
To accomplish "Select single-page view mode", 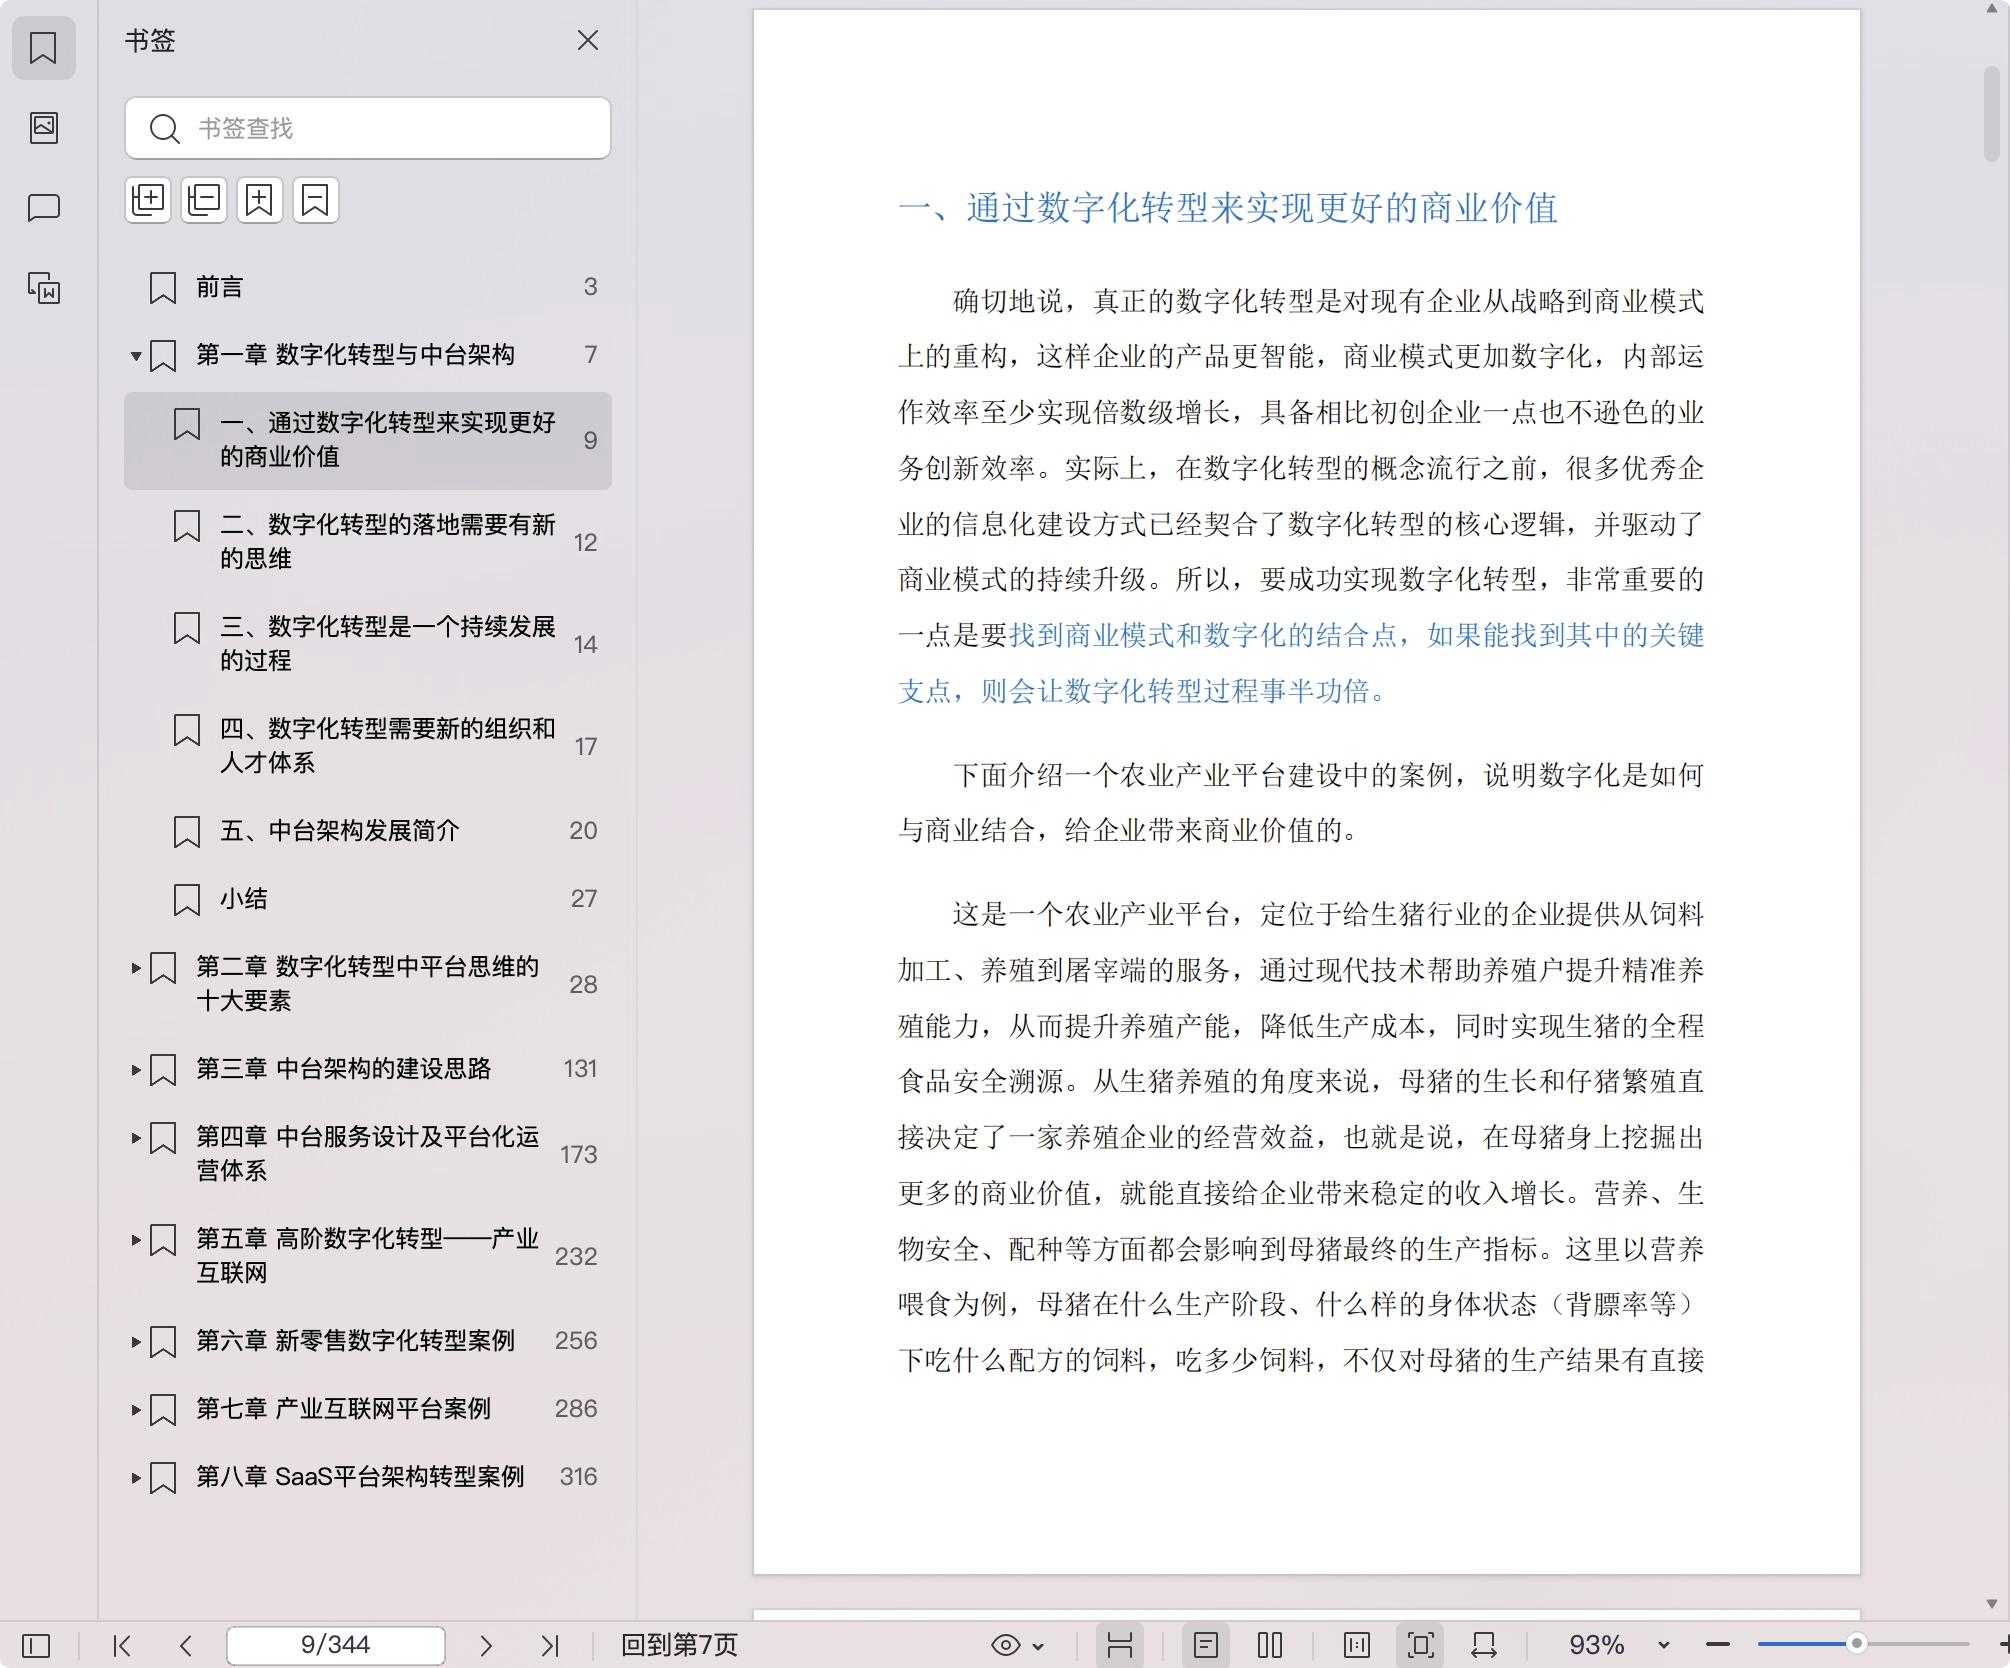I will pyautogui.click(x=1206, y=1645).
